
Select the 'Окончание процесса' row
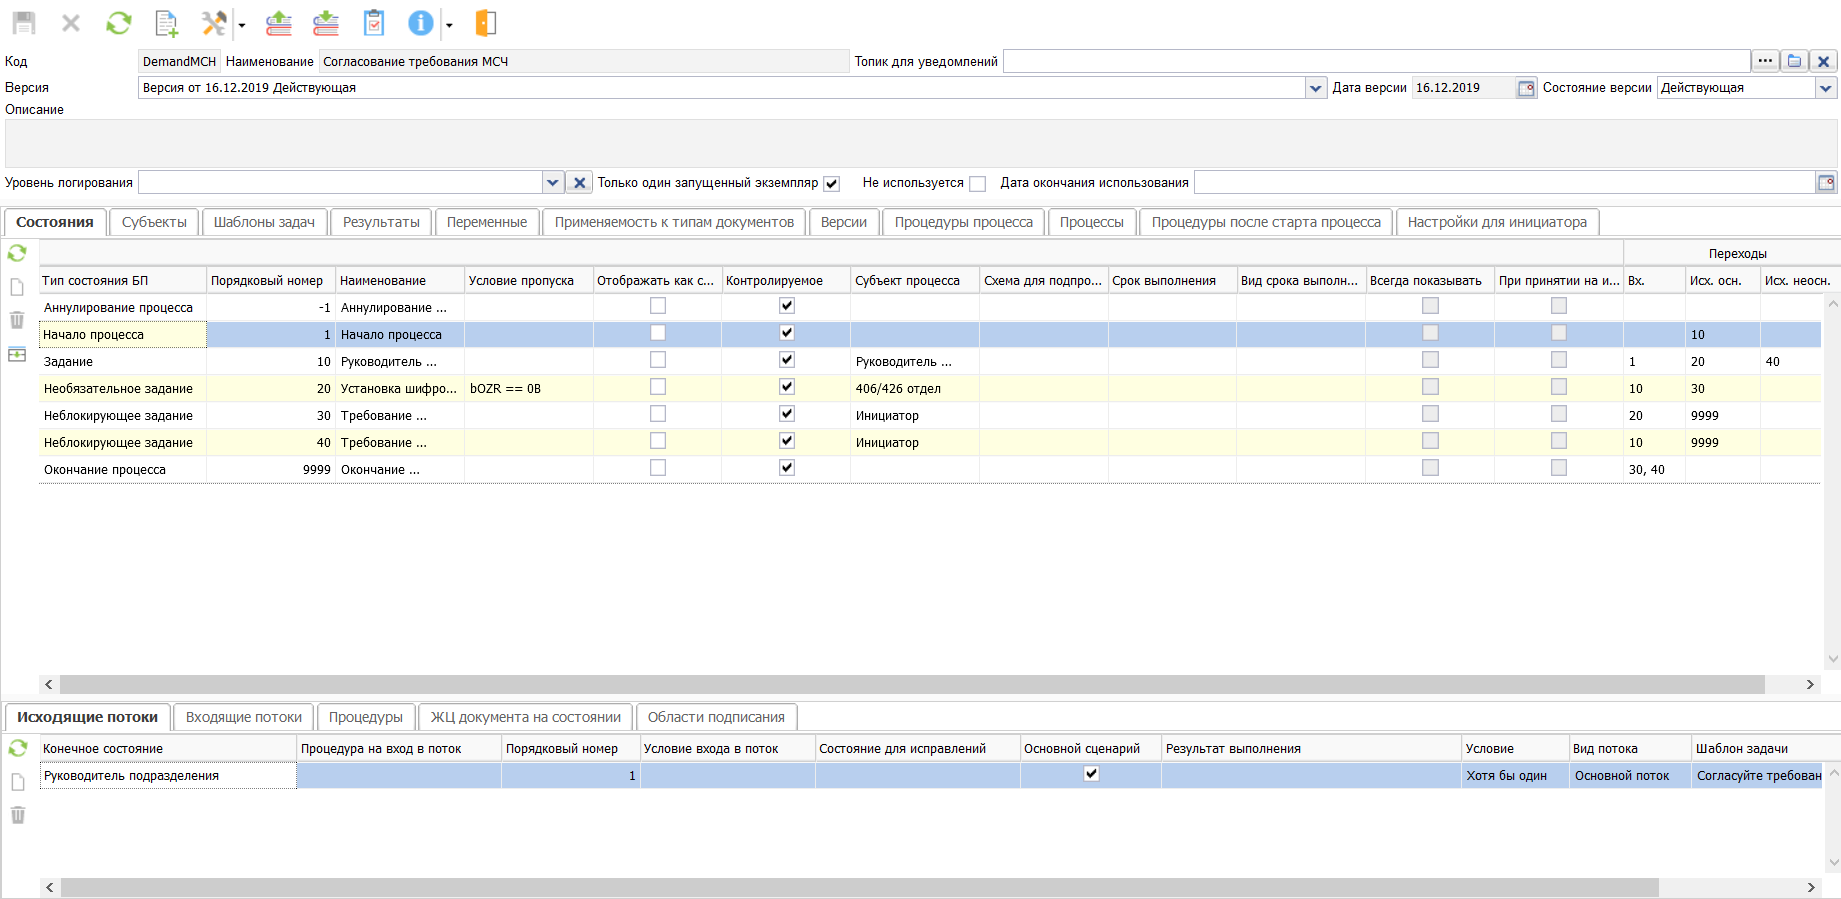tap(105, 470)
